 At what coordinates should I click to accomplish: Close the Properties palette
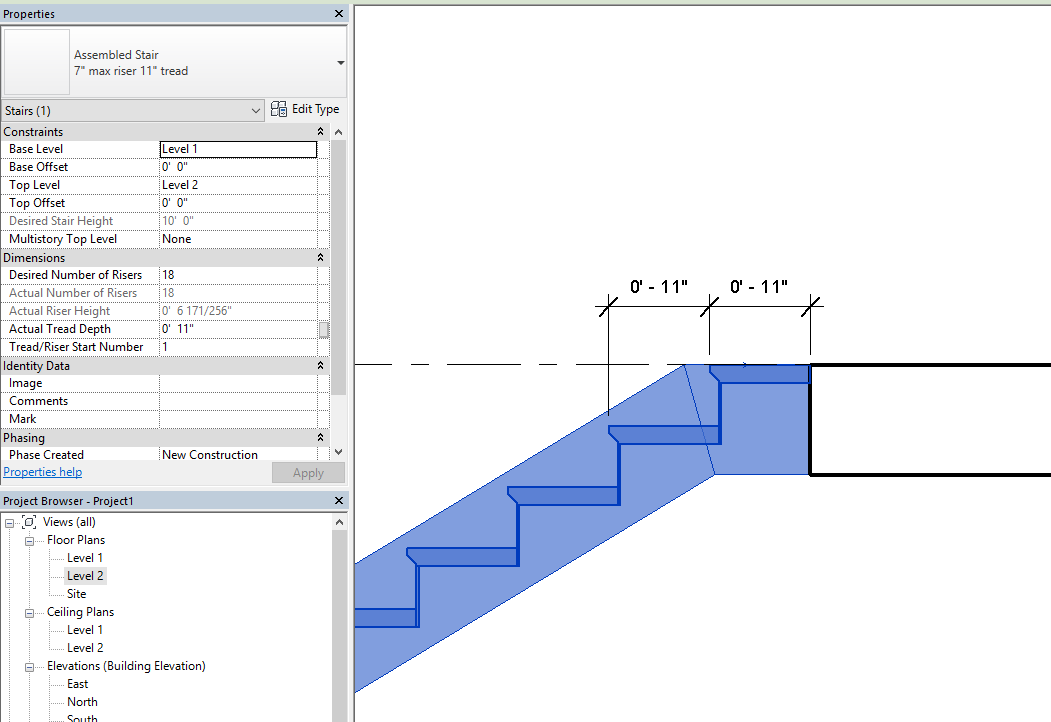coord(338,13)
